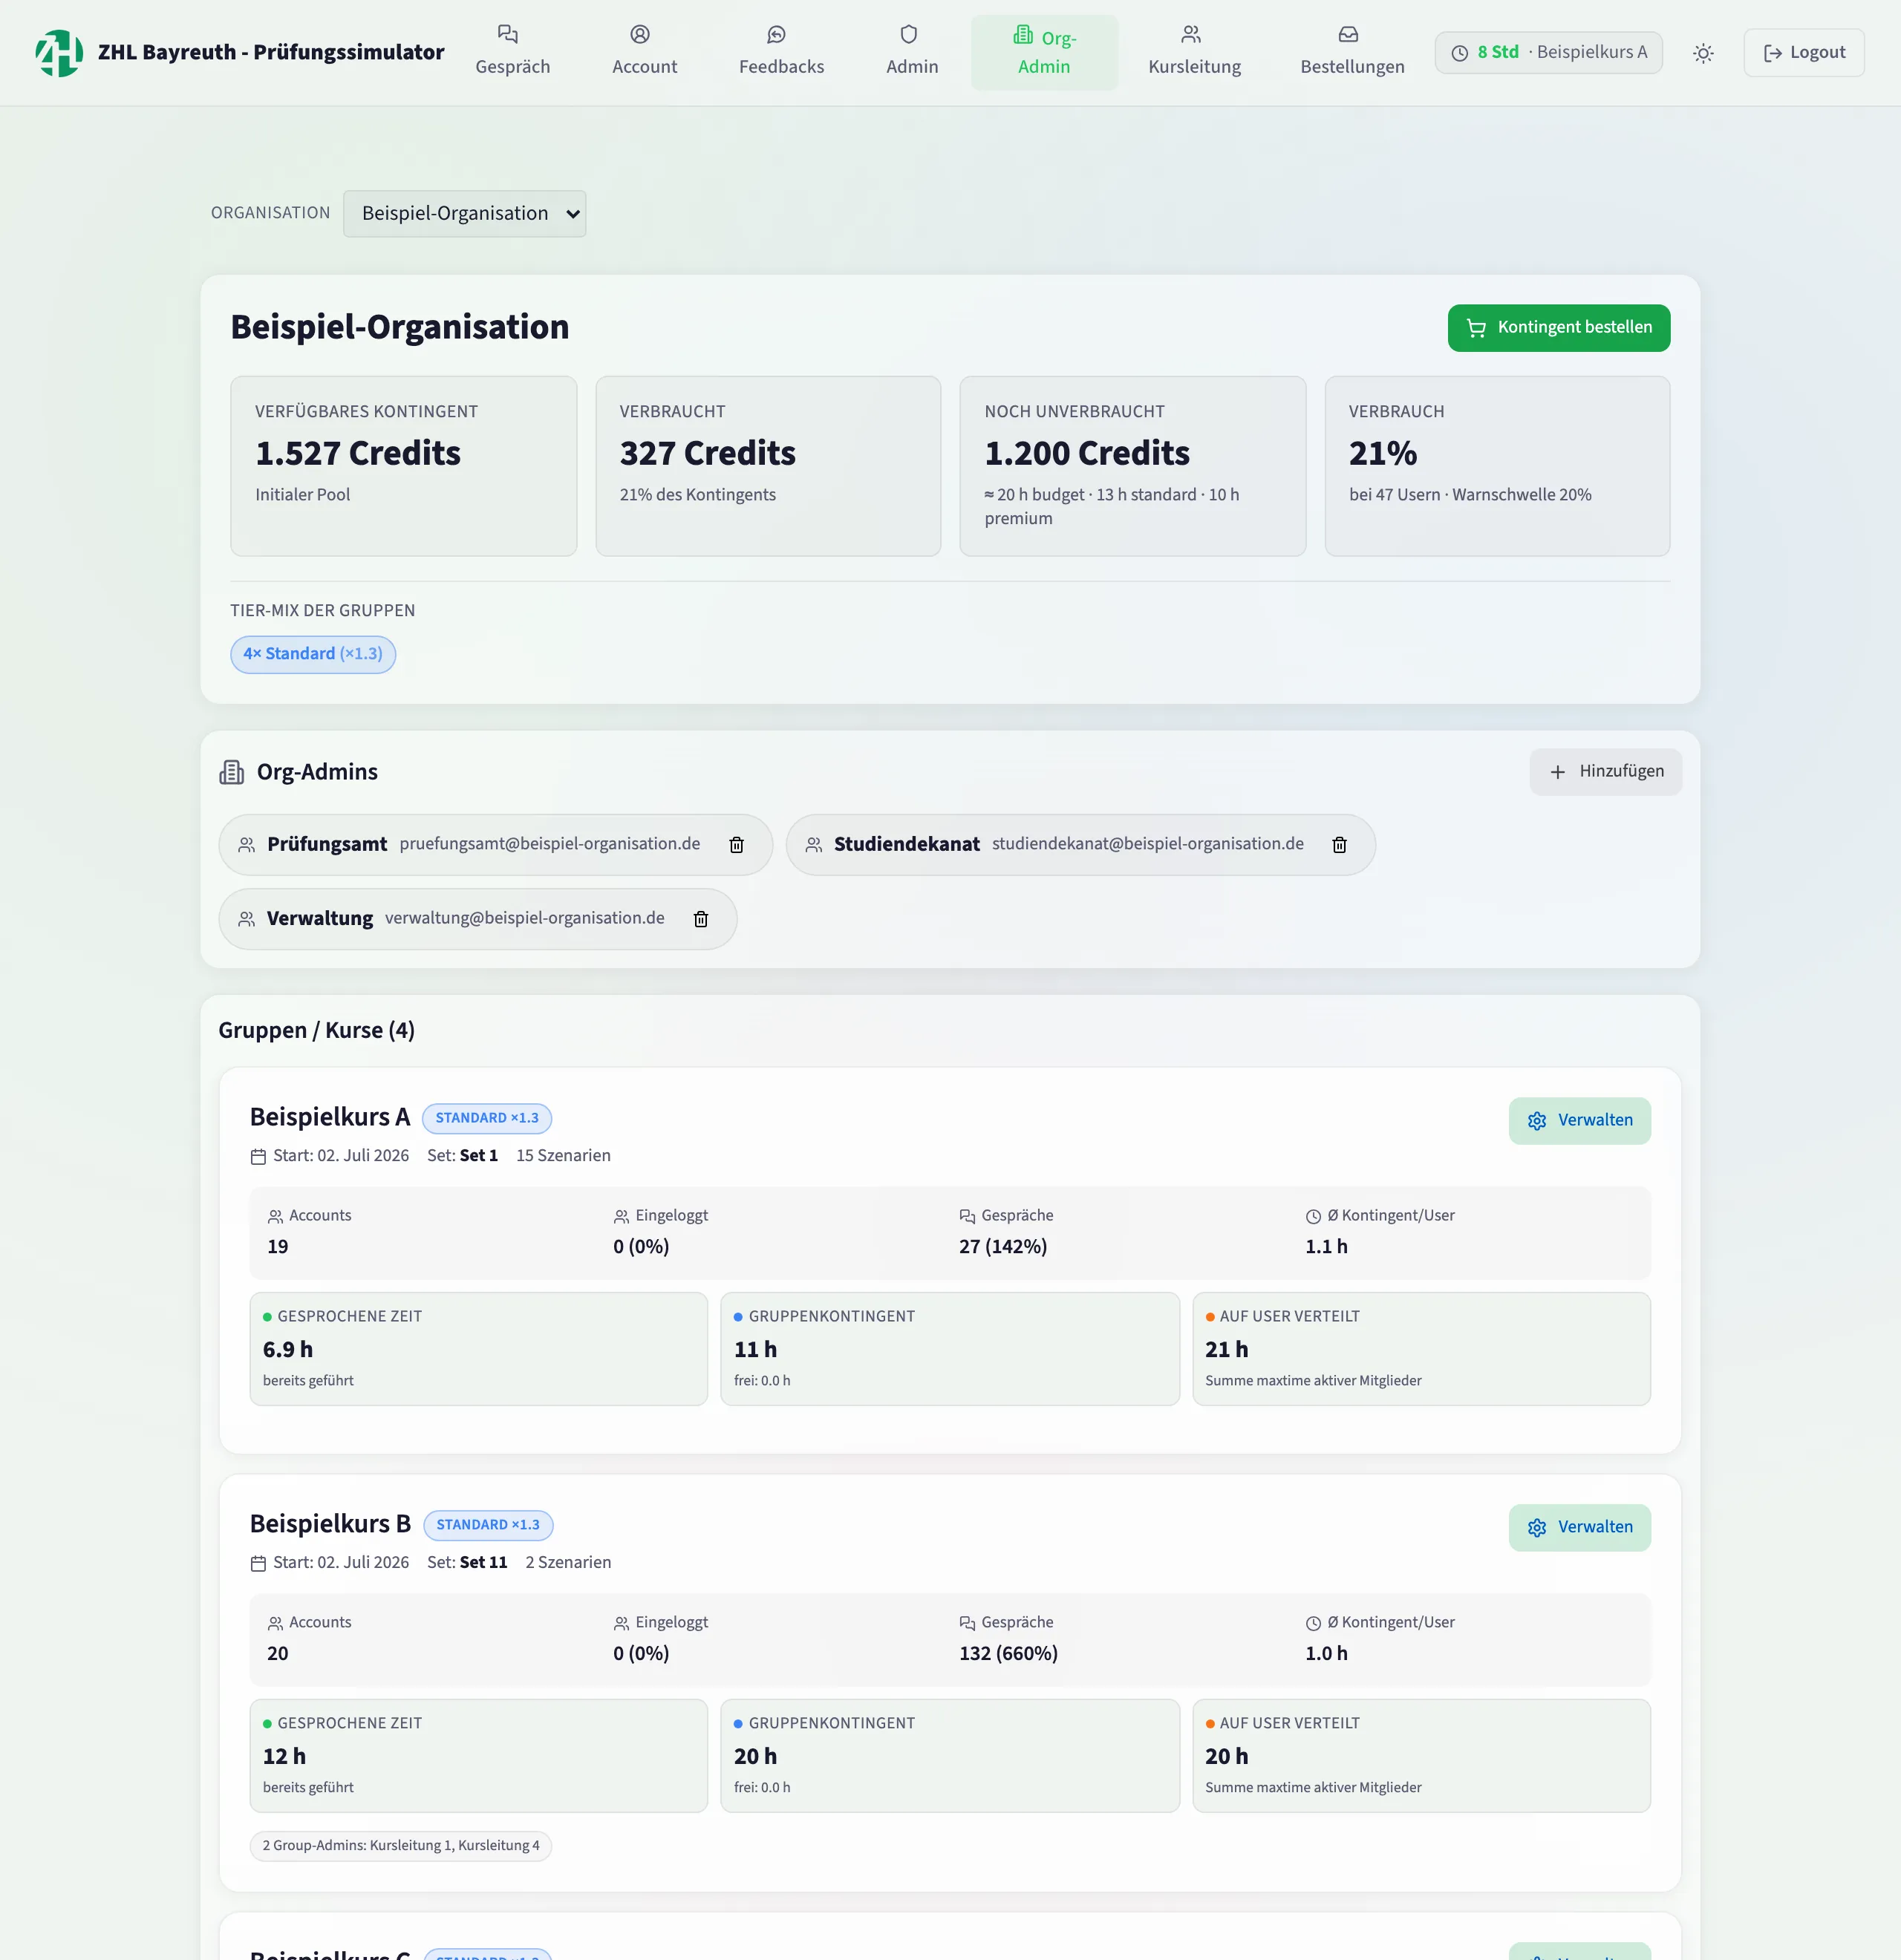Click STANDARD ×1.3 badge of Beispielkurs B
Viewport: 1901px width, 1960px height.
click(488, 1525)
